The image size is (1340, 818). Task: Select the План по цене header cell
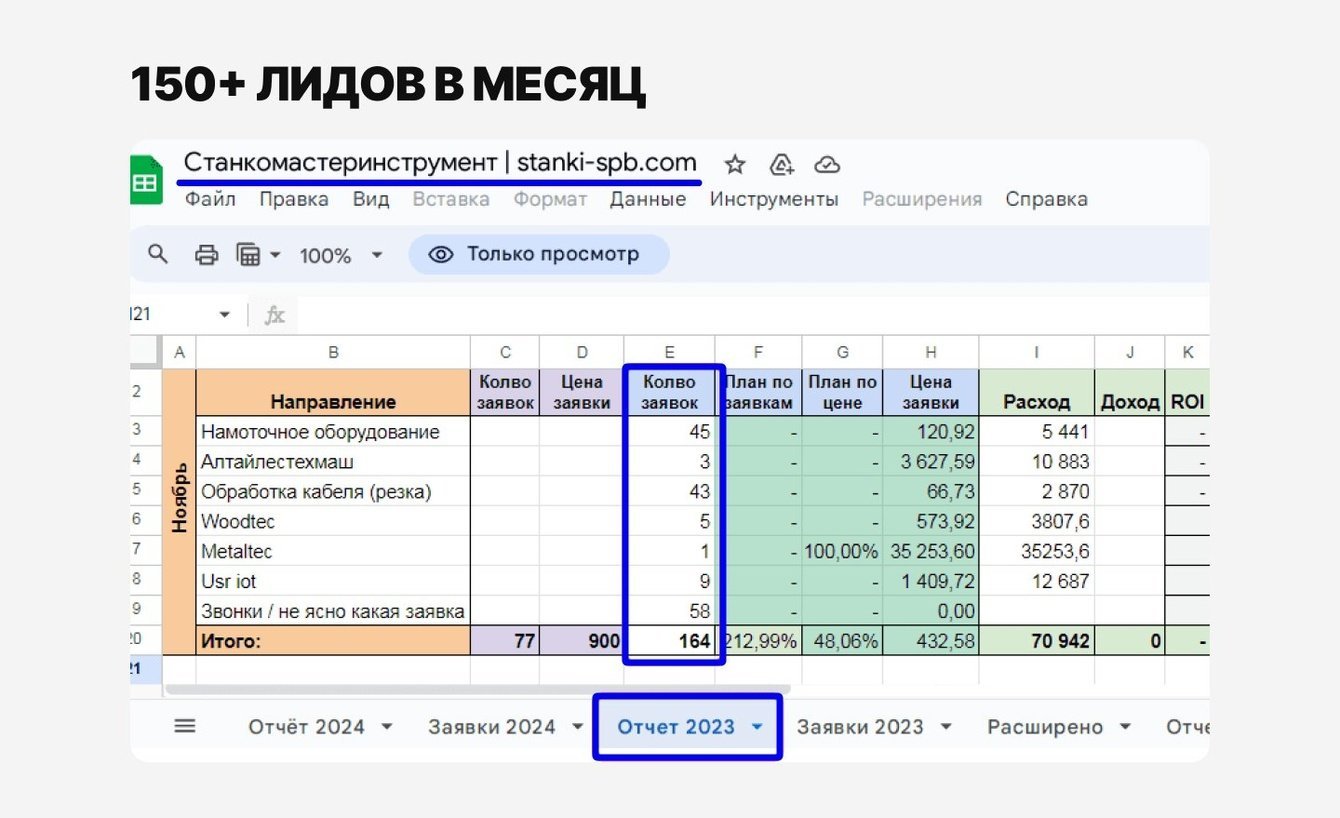click(x=842, y=392)
